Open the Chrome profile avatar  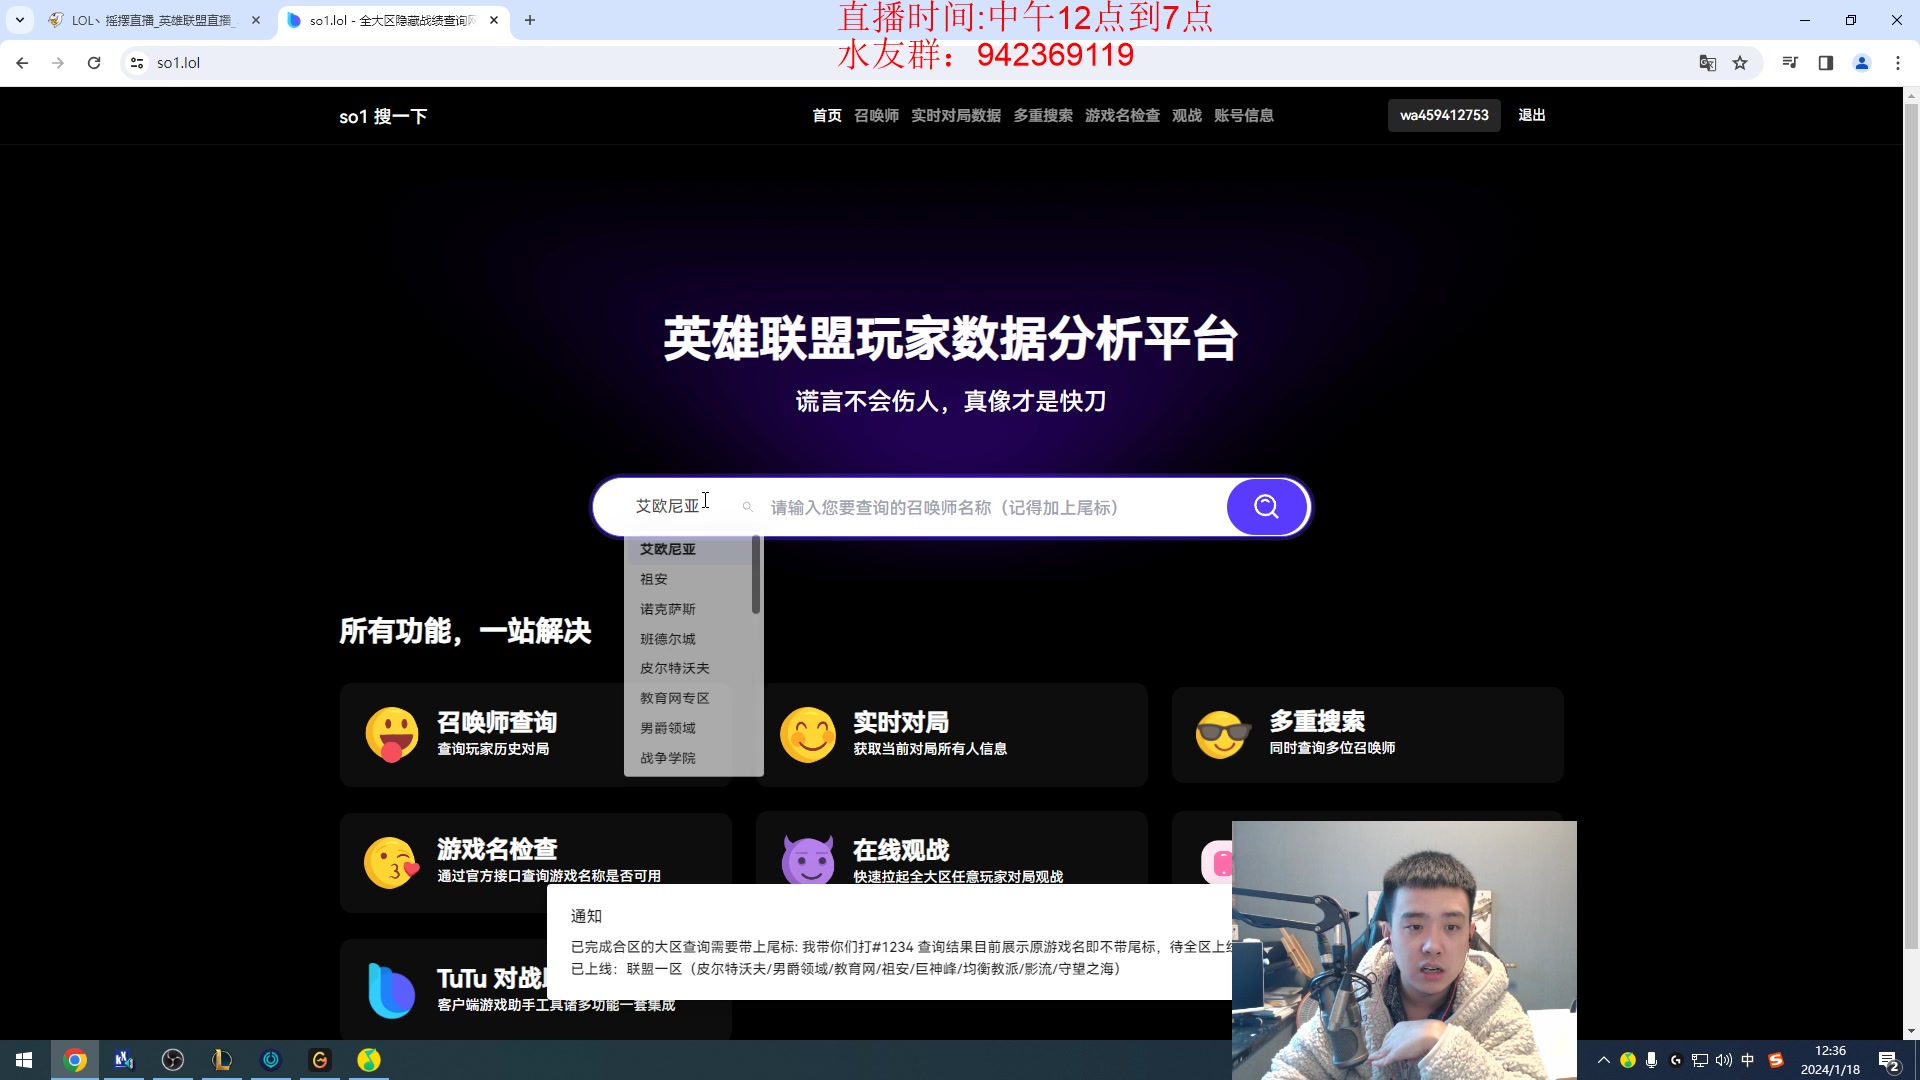click(x=1861, y=63)
